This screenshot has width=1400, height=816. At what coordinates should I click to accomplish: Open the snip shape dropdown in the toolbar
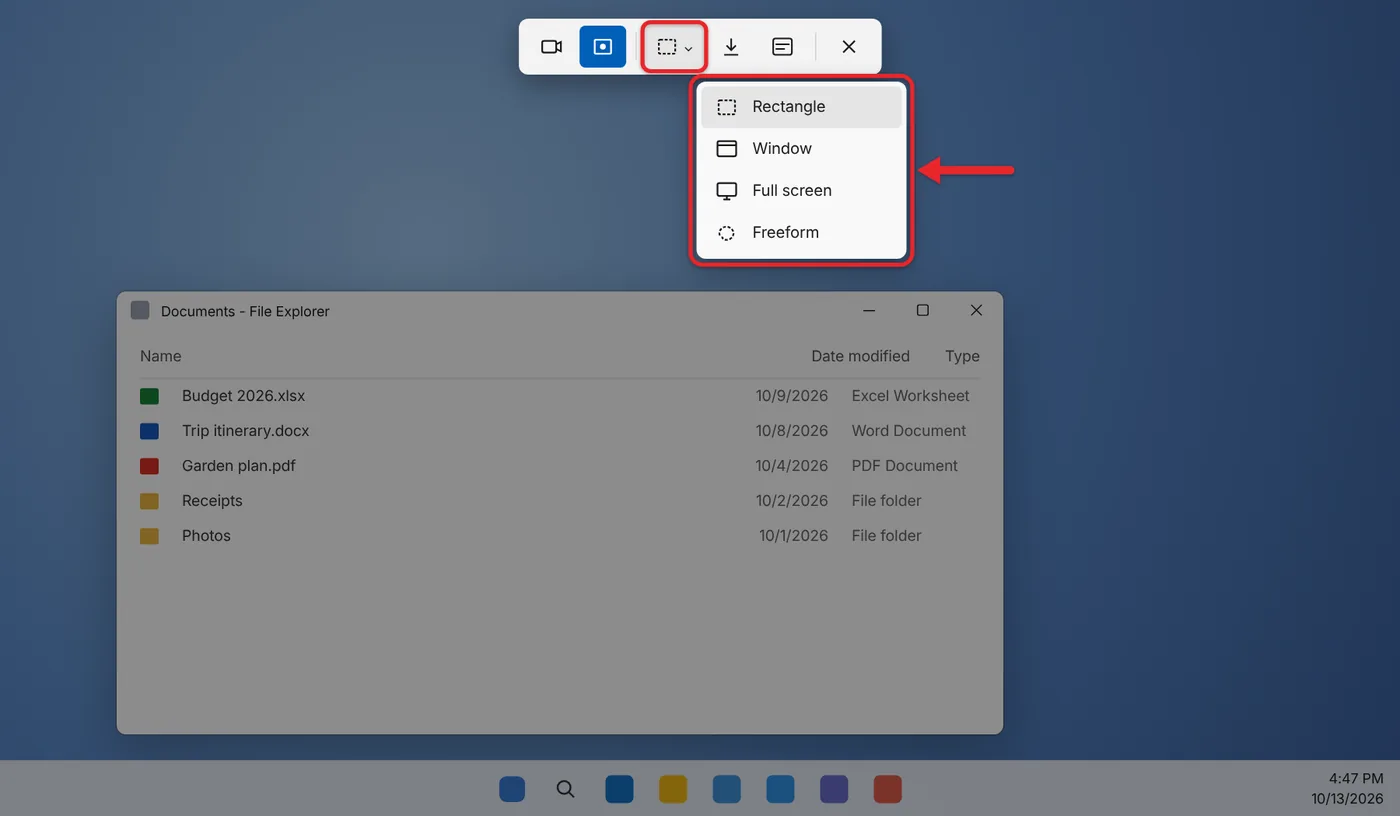click(674, 47)
